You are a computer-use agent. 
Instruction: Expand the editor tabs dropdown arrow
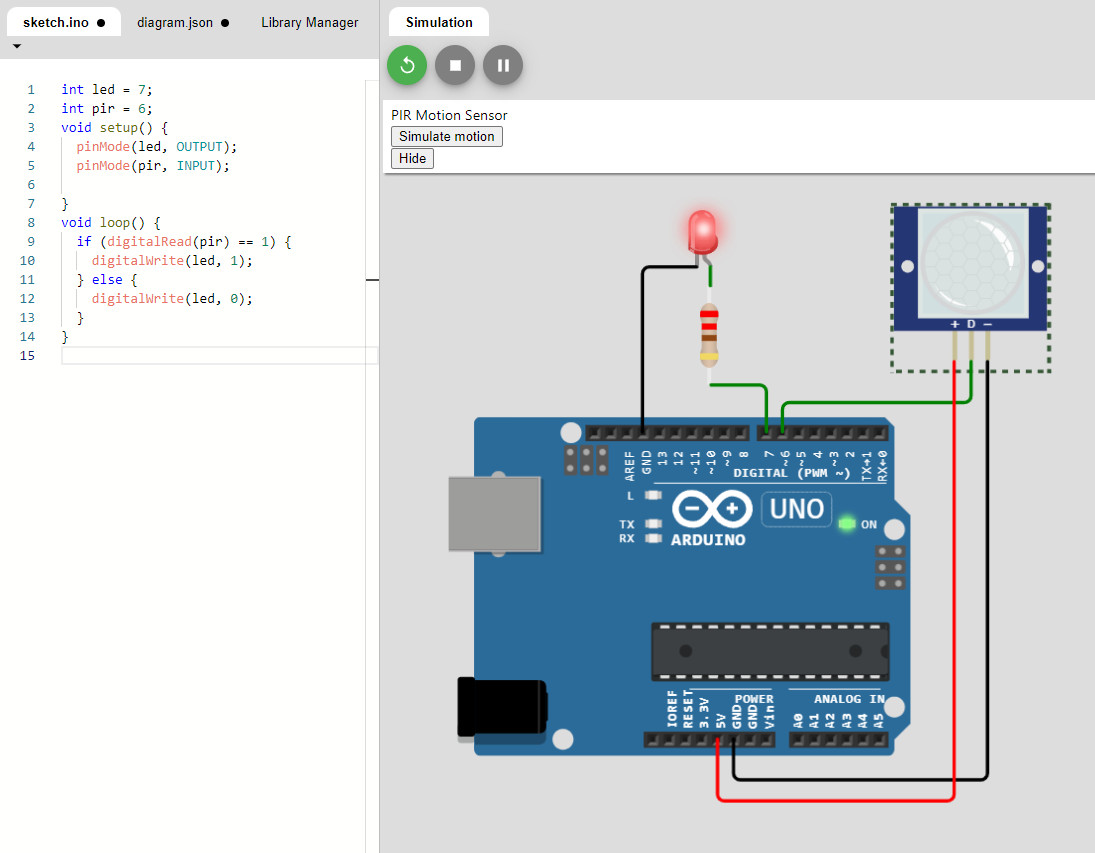pyautogui.click(x=17, y=46)
